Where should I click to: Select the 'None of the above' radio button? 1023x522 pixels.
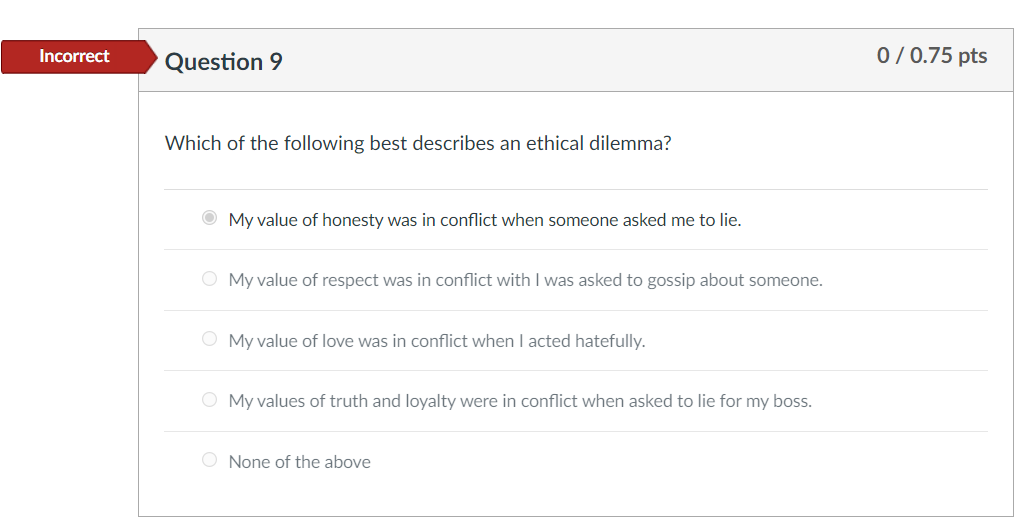pos(209,460)
